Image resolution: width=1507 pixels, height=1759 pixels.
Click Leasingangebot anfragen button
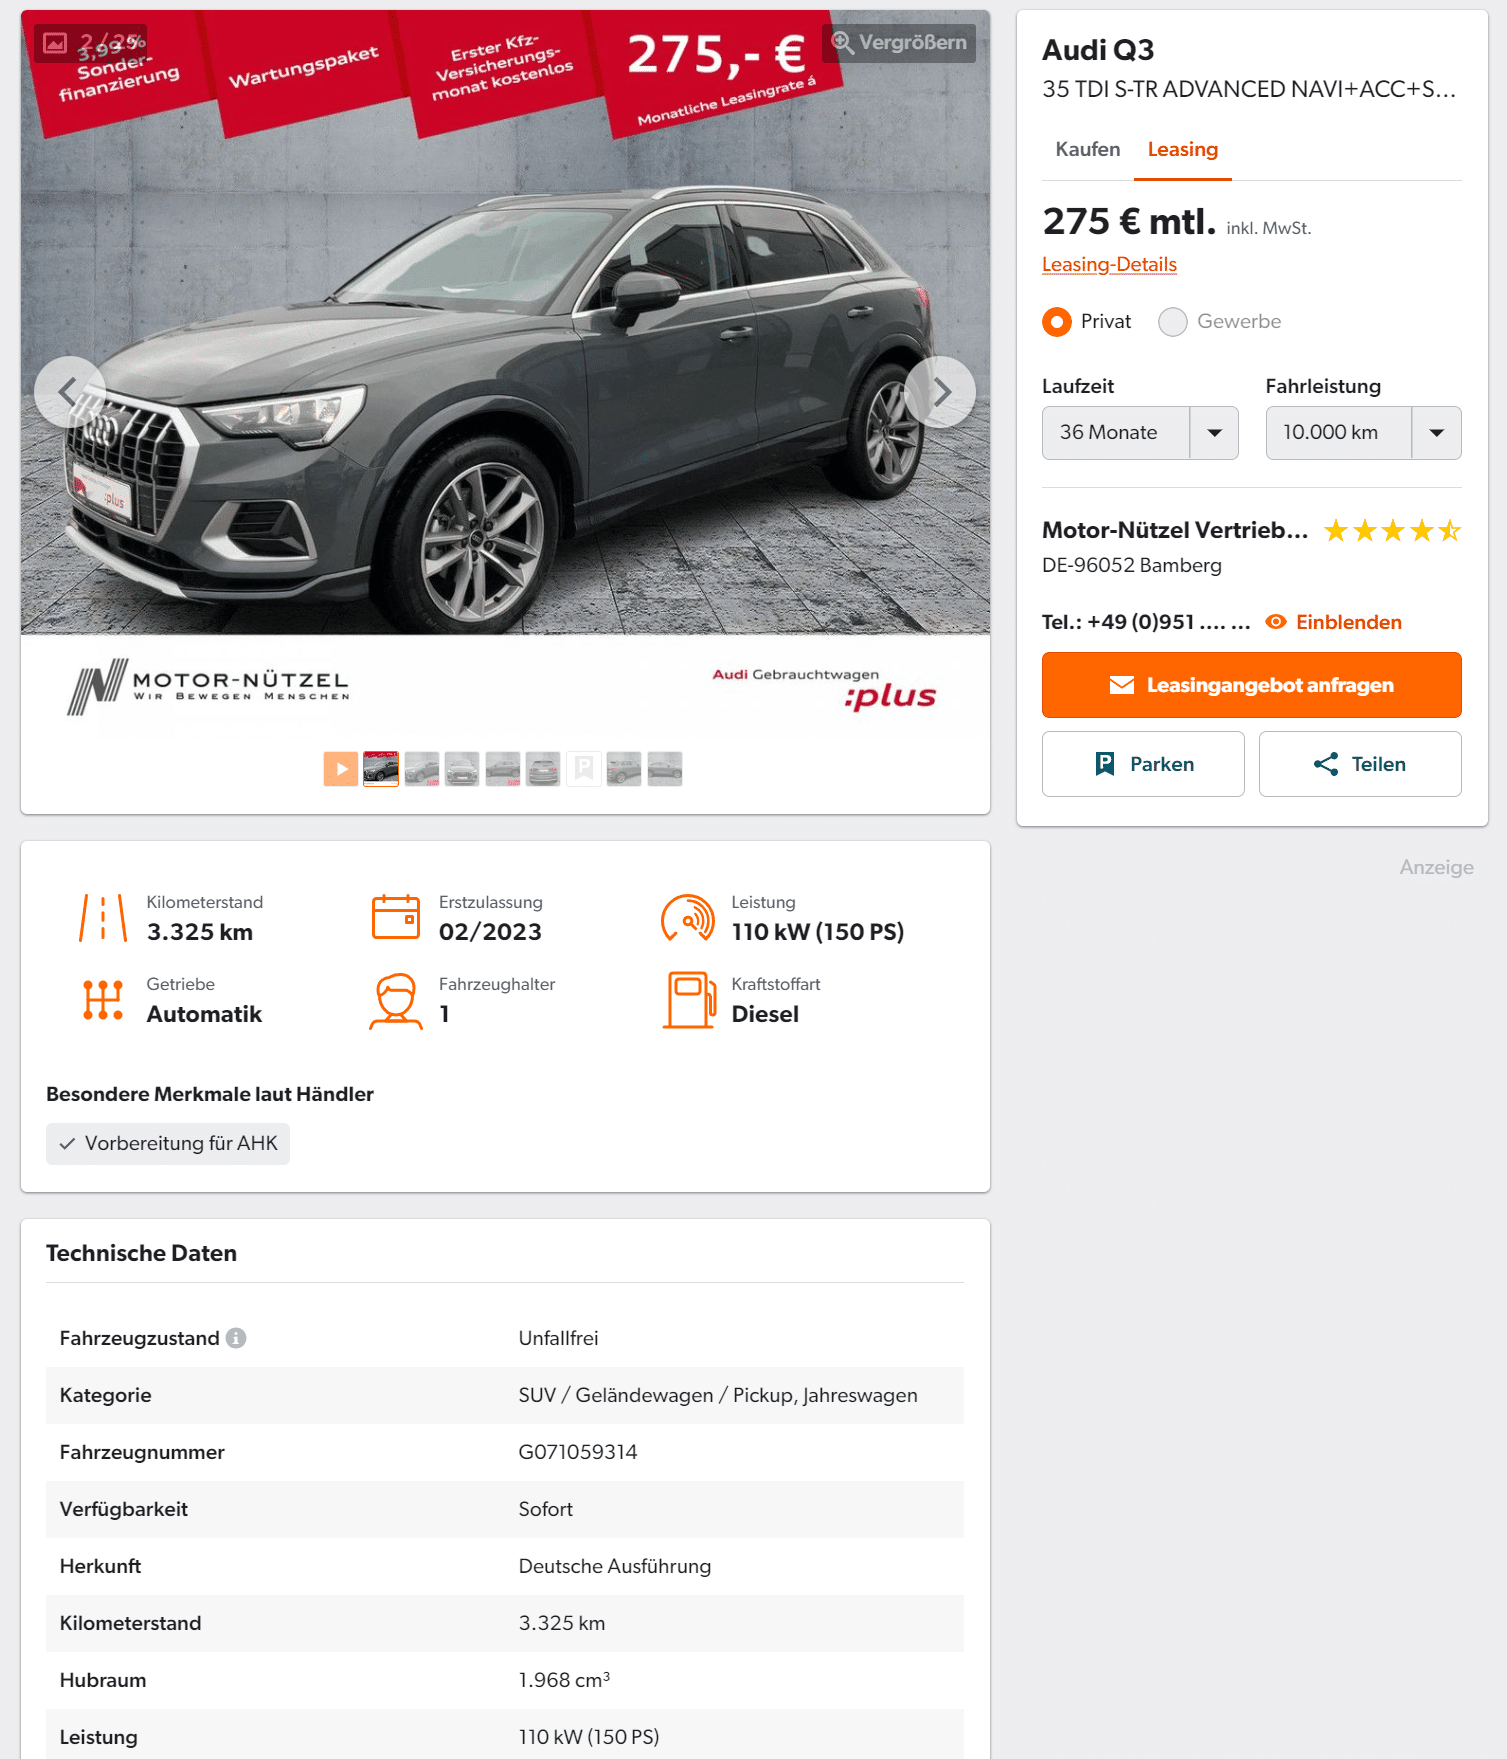pyautogui.click(x=1252, y=685)
